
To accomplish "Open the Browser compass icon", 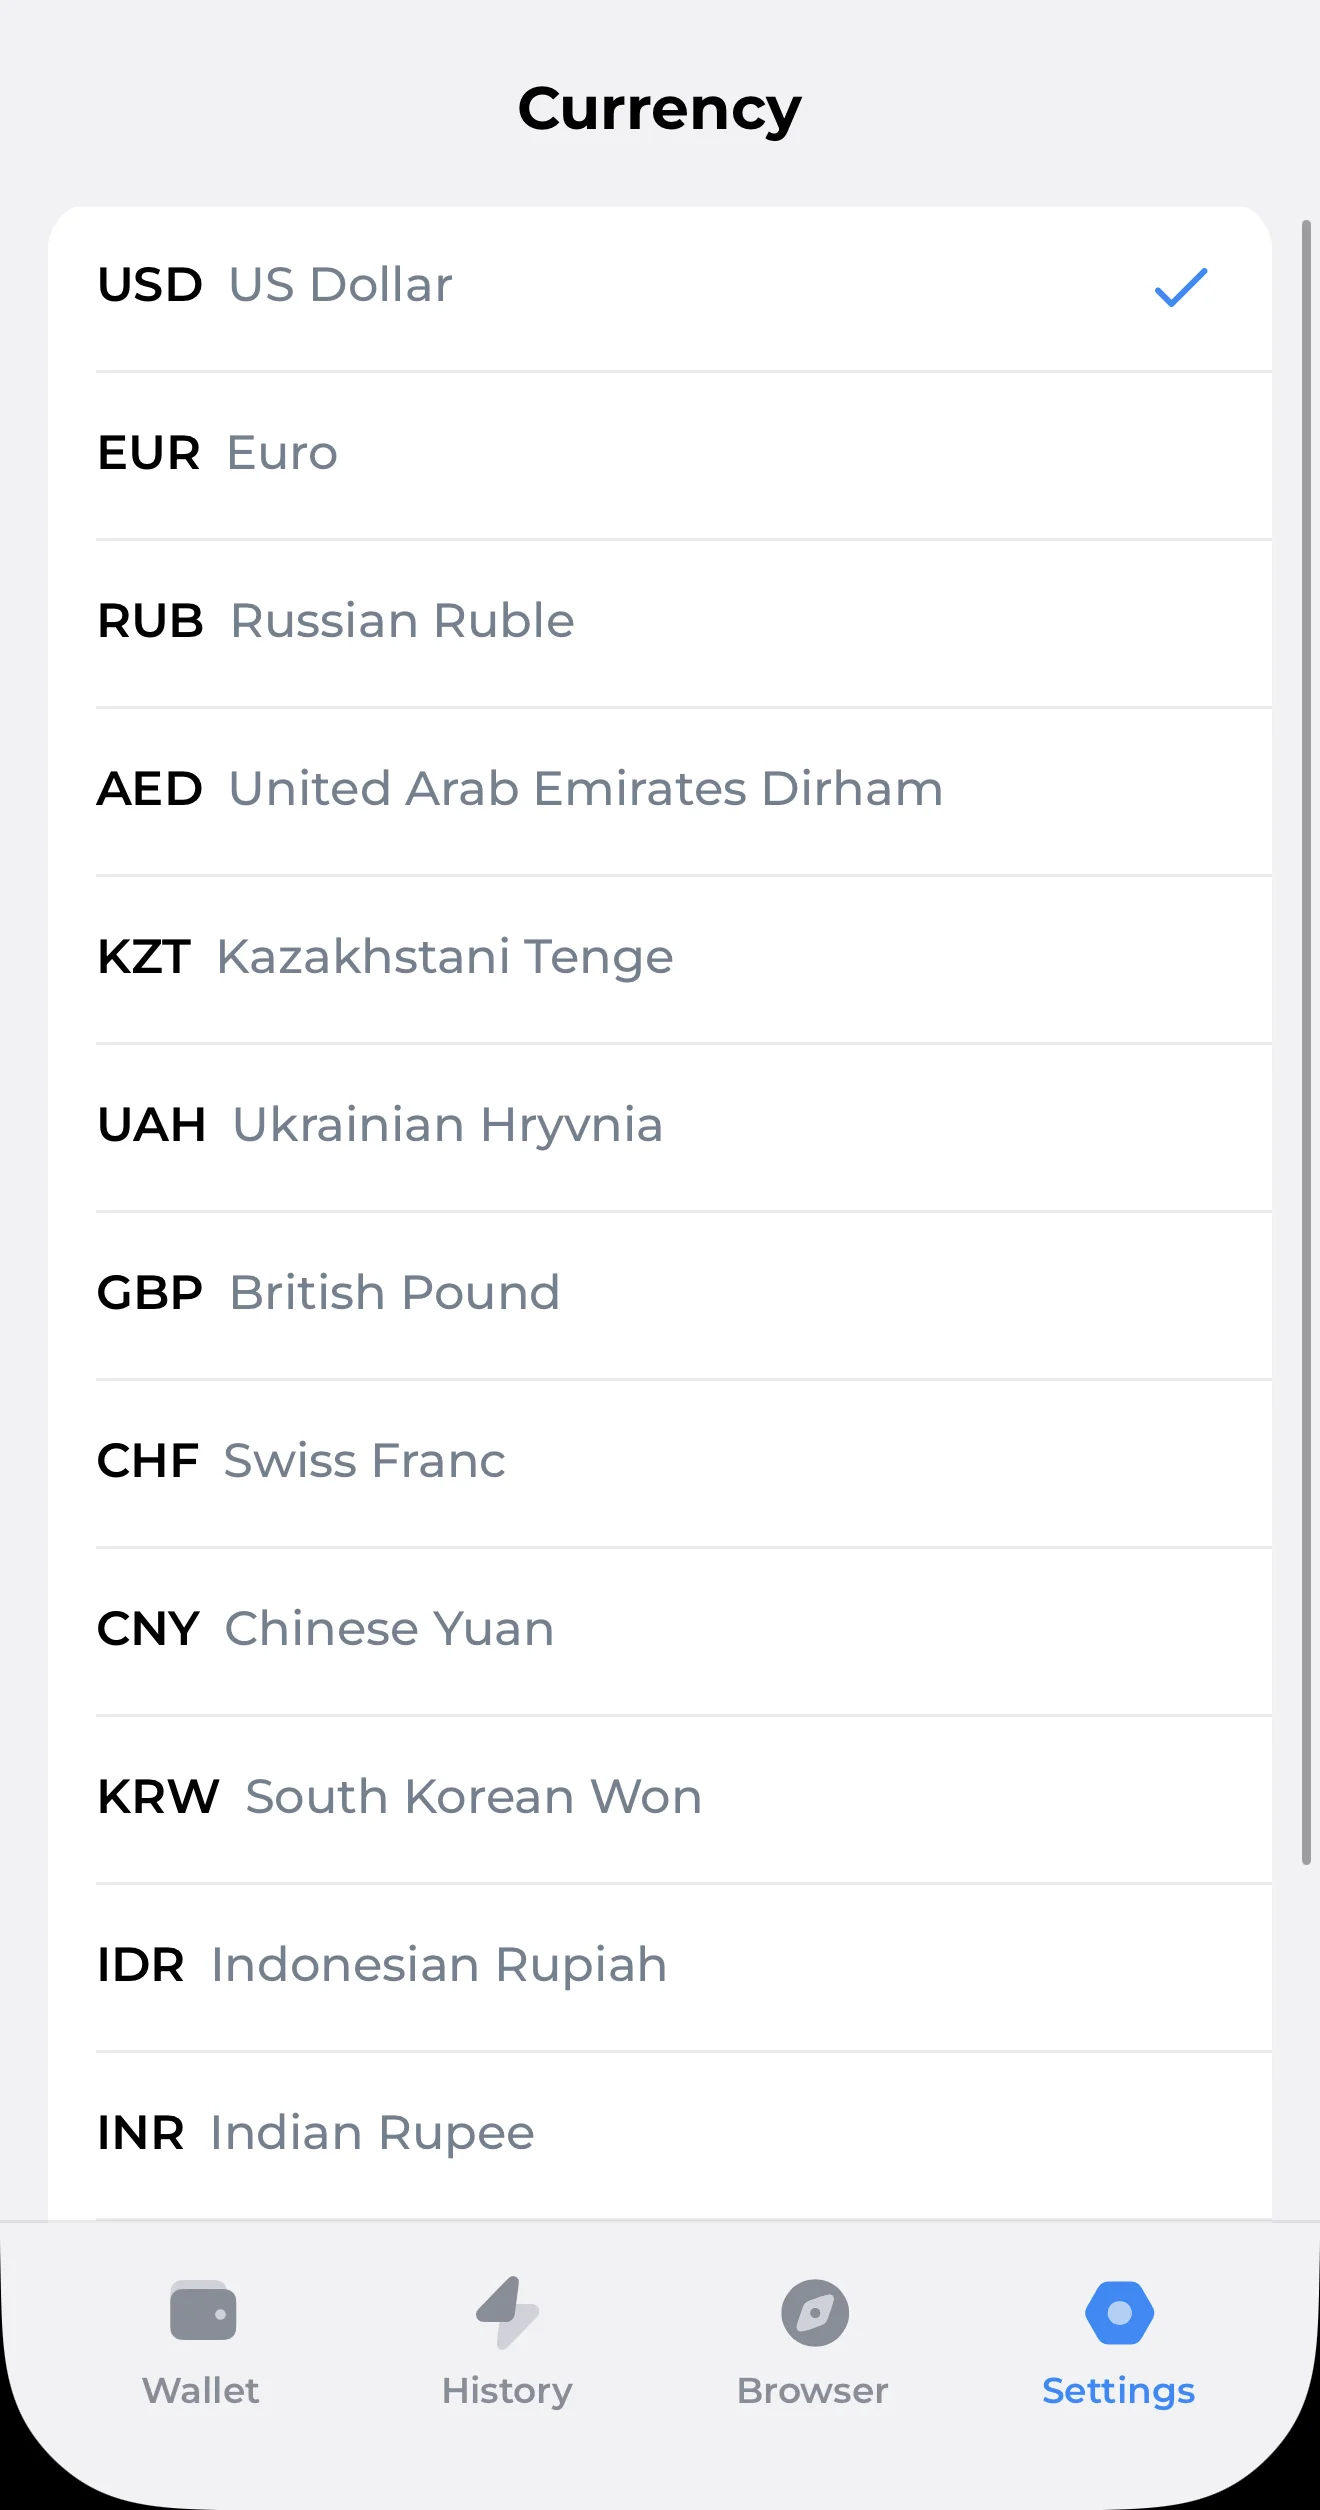I will (x=815, y=2312).
